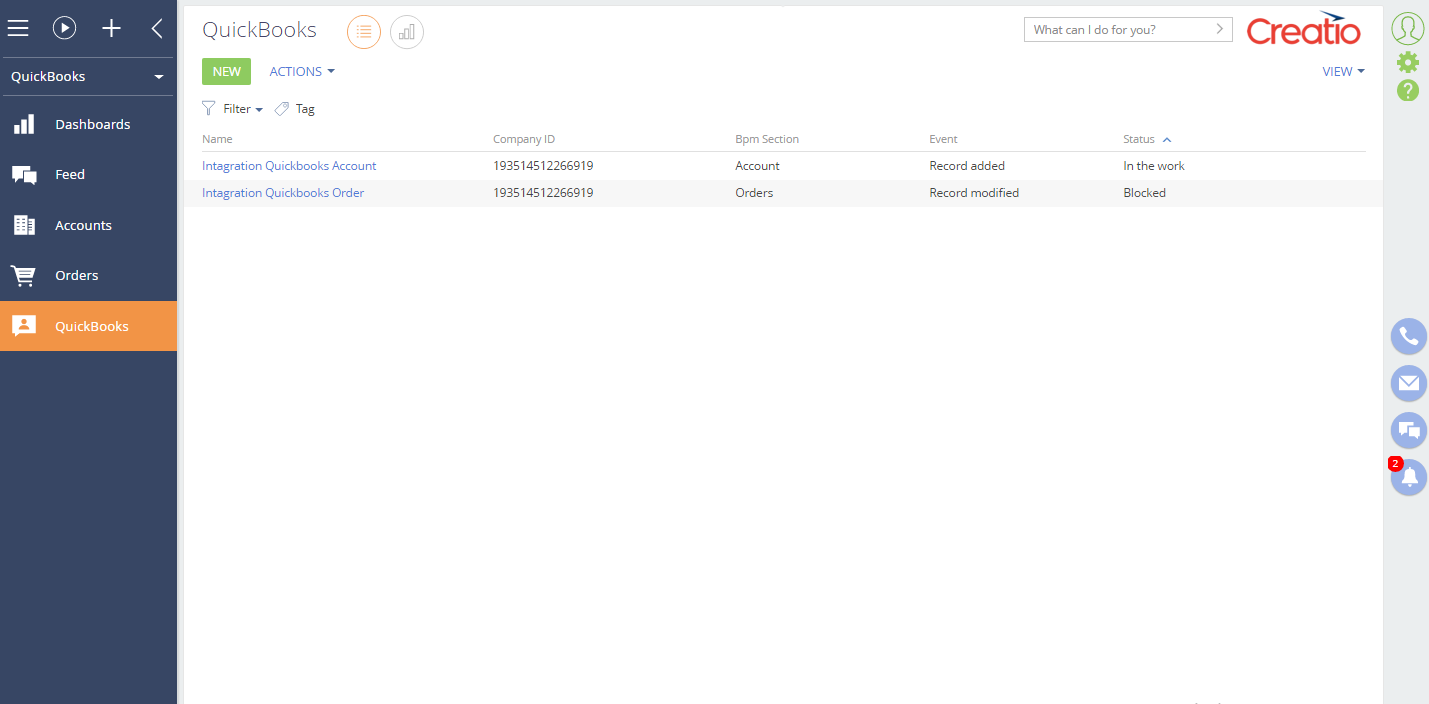The width and height of the screenshot is (1429, 704).
Task: Switch to the analytics chart view
Action: tap(406, 31)
